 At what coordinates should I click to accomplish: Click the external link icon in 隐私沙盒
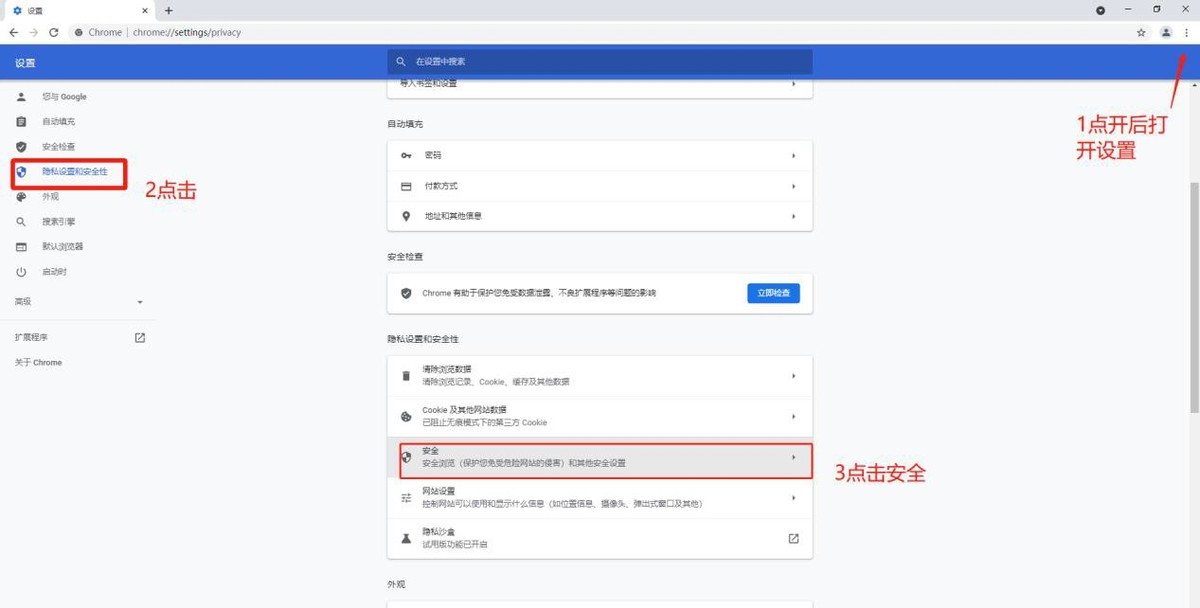coord(793,538)
